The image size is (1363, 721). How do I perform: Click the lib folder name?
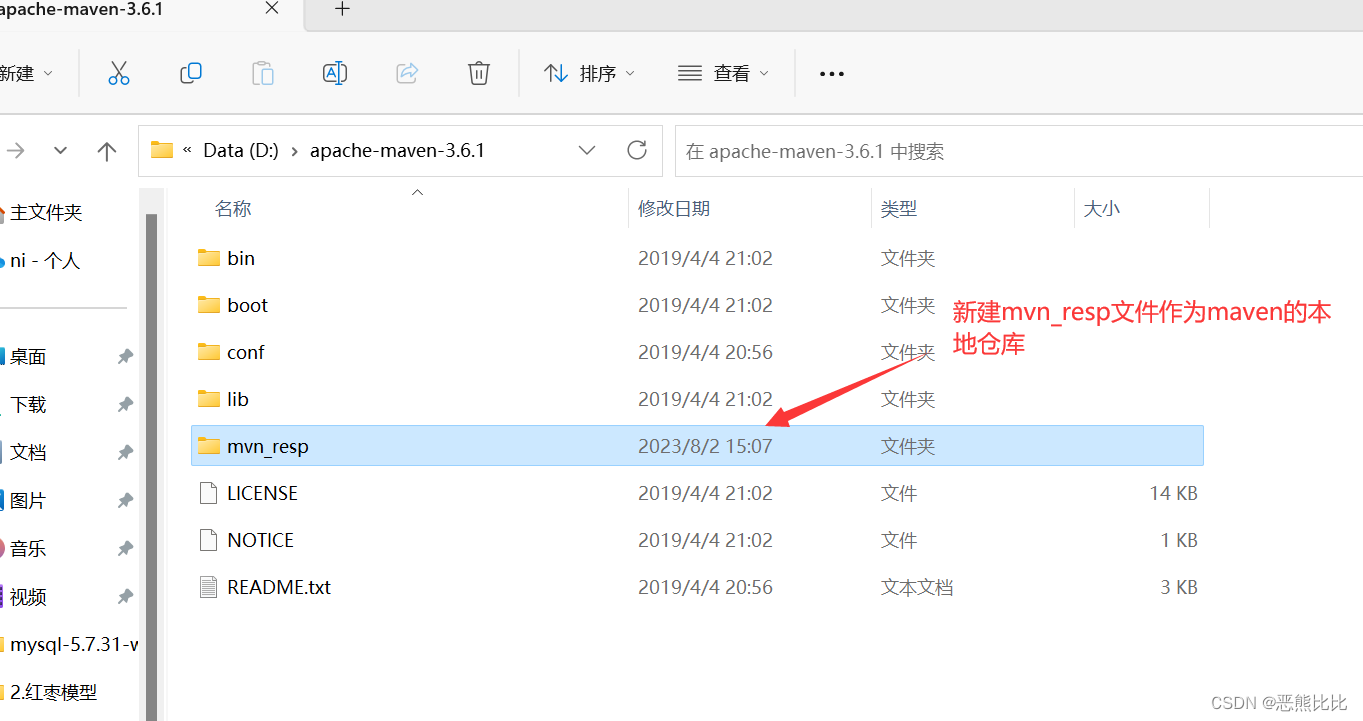(x=238, y=399)
